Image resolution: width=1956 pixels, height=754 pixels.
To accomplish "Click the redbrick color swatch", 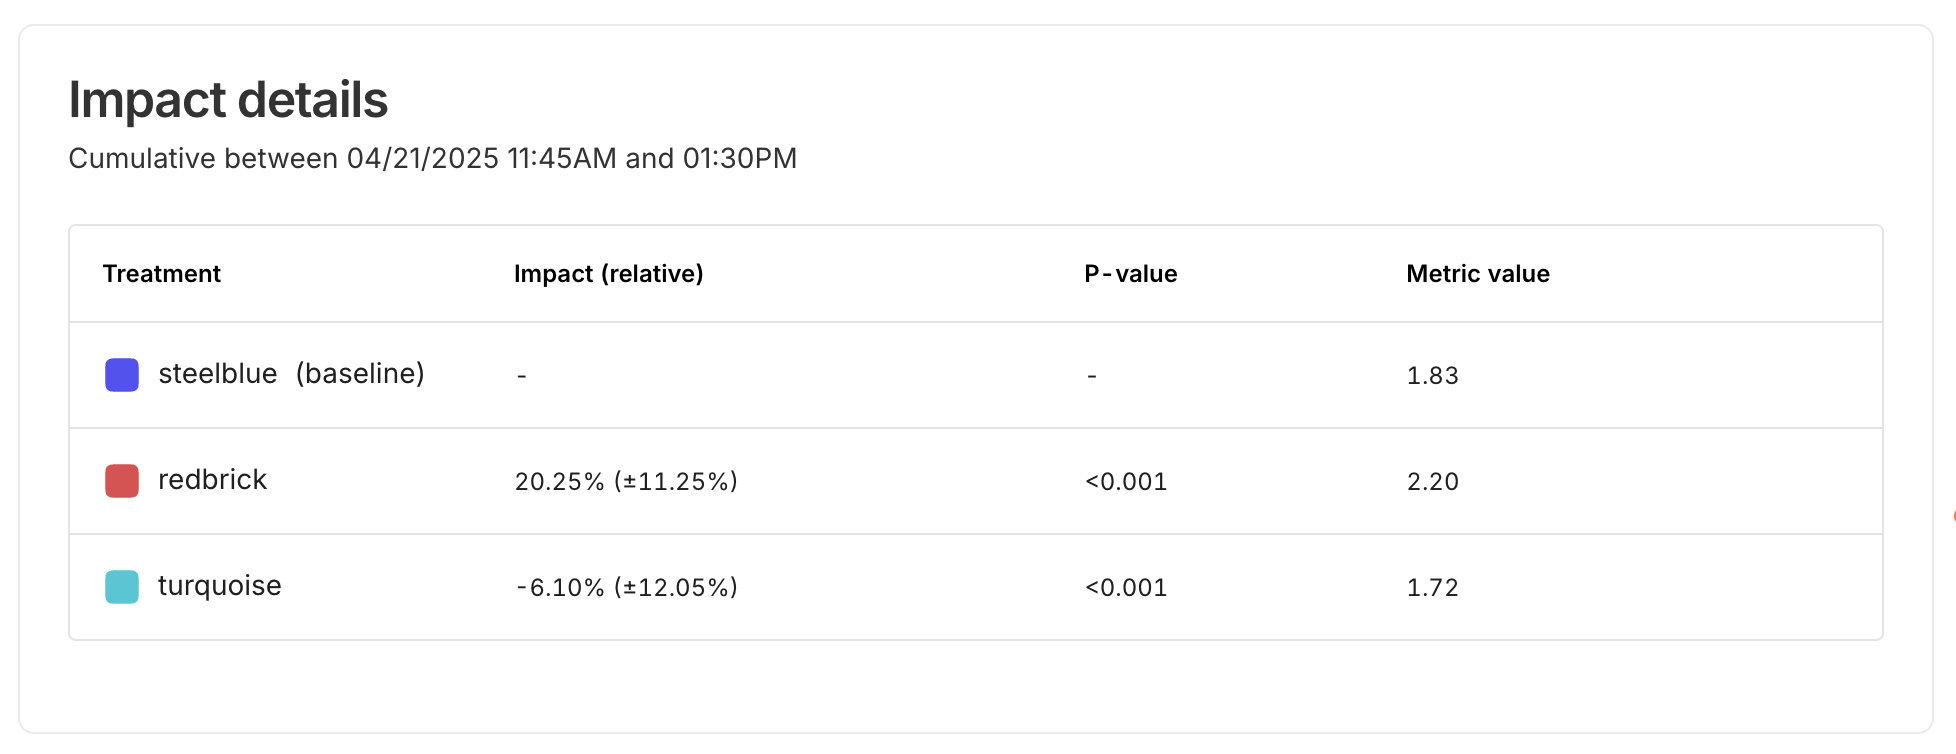I will 122,481.
